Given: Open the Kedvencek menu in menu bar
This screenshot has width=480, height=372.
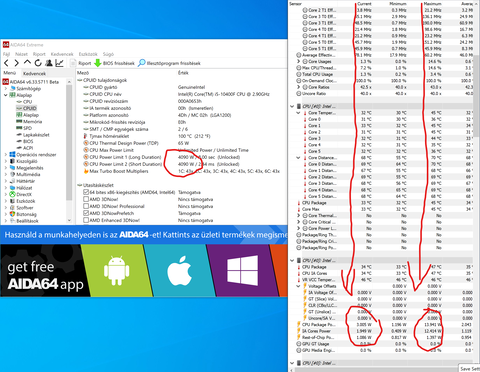Looking at the screenshot, I should pyautogui.click(x=62, y=54).
